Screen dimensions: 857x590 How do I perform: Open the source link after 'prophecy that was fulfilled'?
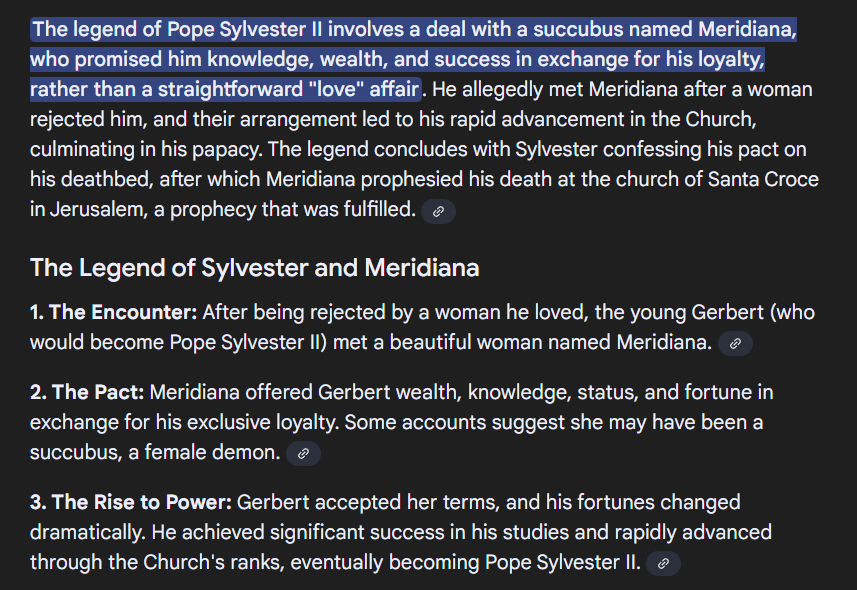click(438, 212)
